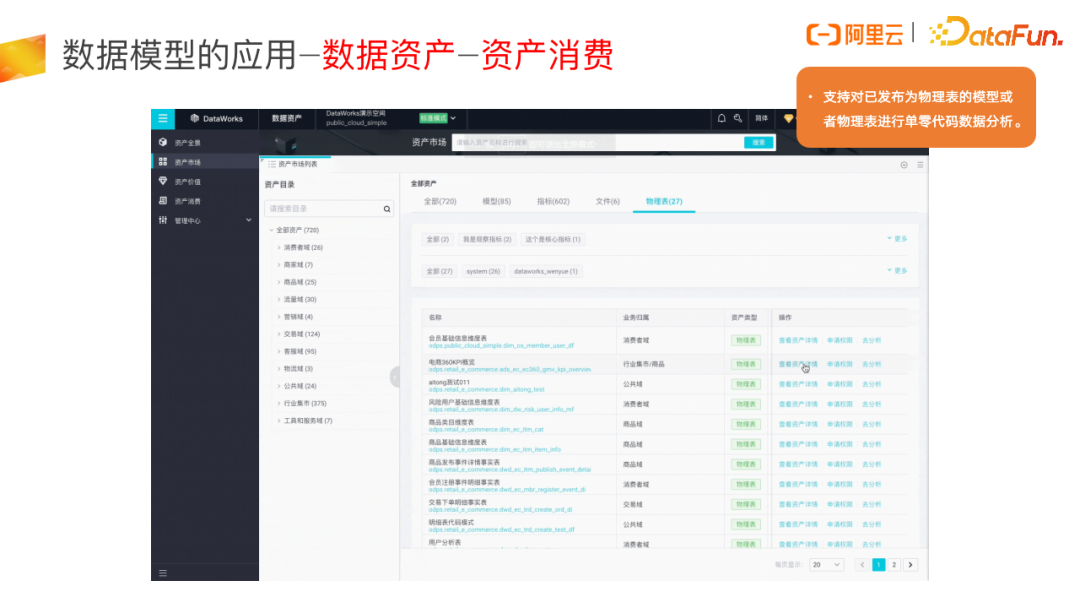This screenshot has height=608, width=1080.
Task: Expand the 管理中心 sidebar menu
Action: (190, 222)
